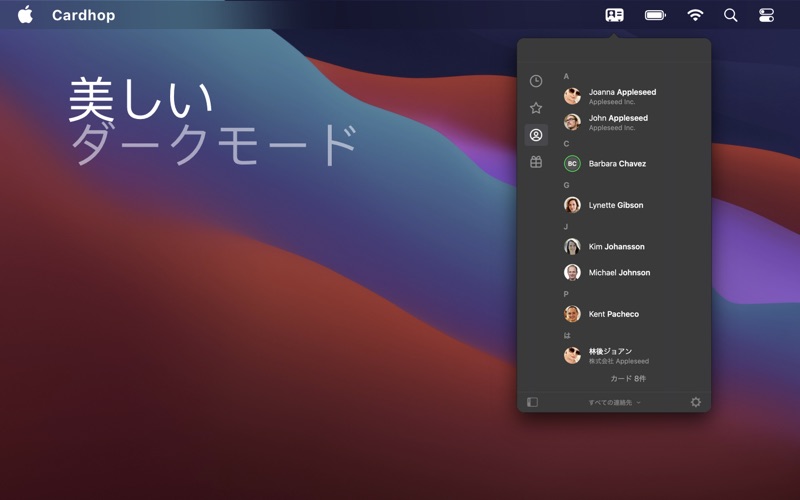Viewport: 800px width, 500px height.
Task: Select Kent Pacheco contact
Action: coord(632,314)
